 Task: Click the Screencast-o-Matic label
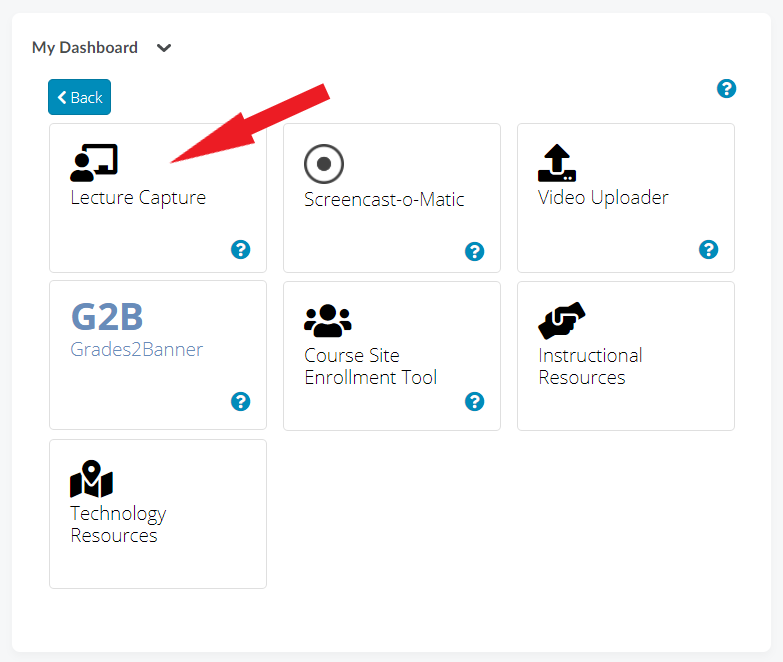(384, 200)
